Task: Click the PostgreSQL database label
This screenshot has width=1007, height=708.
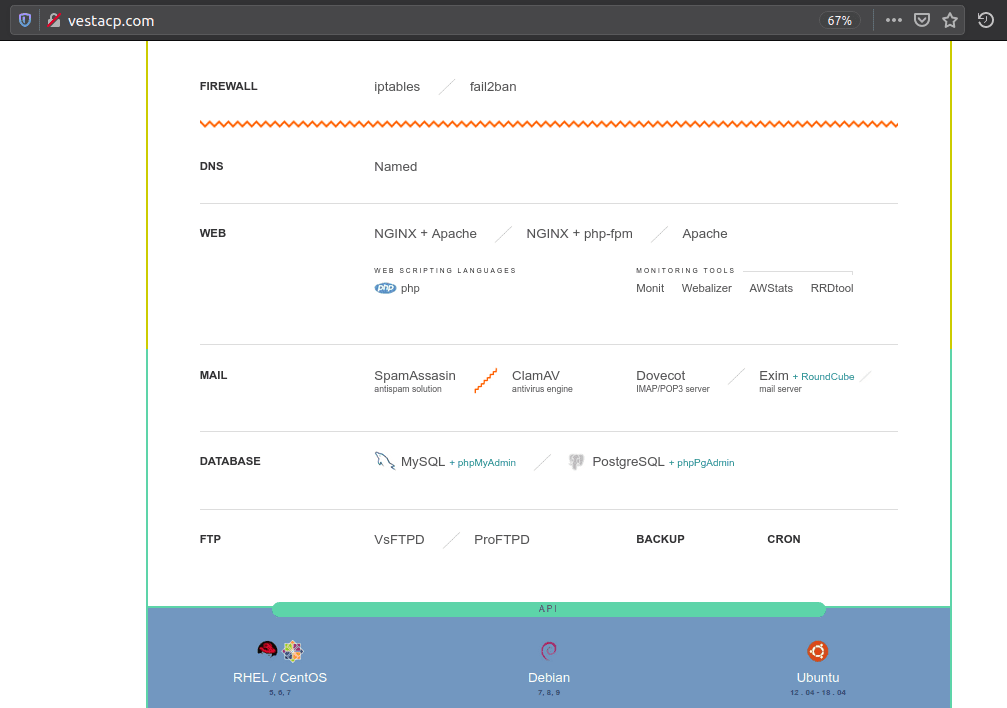Action: pyautogui.click(x=628, y=462)
